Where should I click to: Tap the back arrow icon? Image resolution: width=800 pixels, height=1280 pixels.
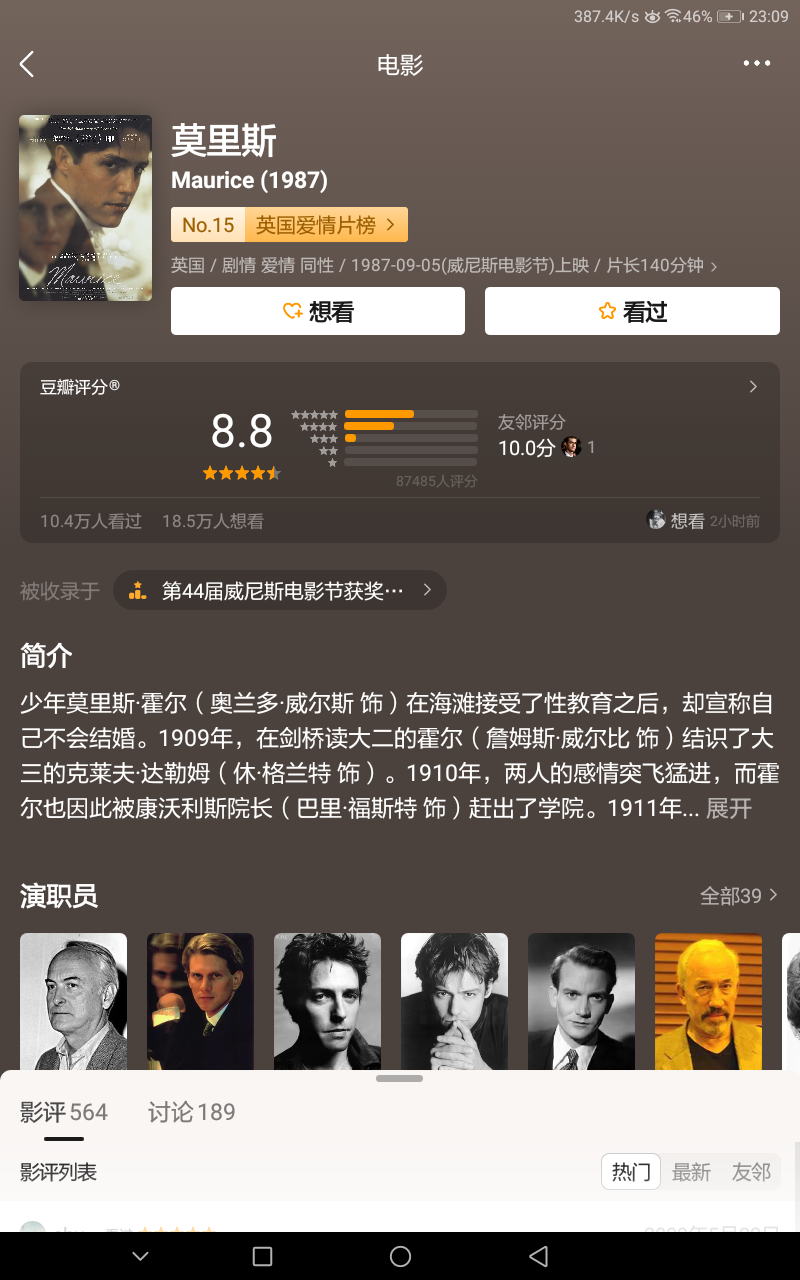27,64
